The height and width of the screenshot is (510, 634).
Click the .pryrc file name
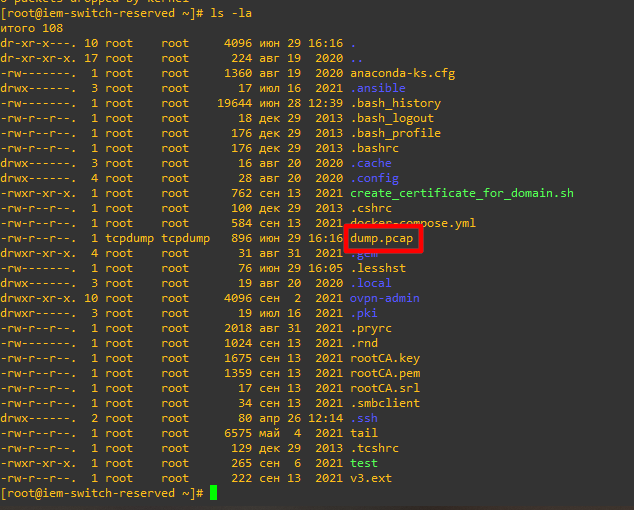[371, 328]
